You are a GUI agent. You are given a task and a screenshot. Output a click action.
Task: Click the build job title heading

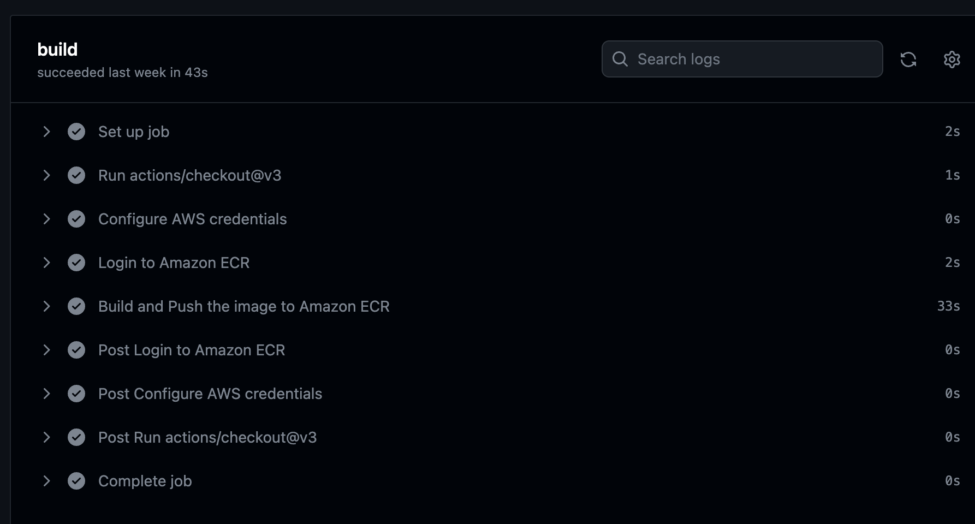(x=57, y=50)
